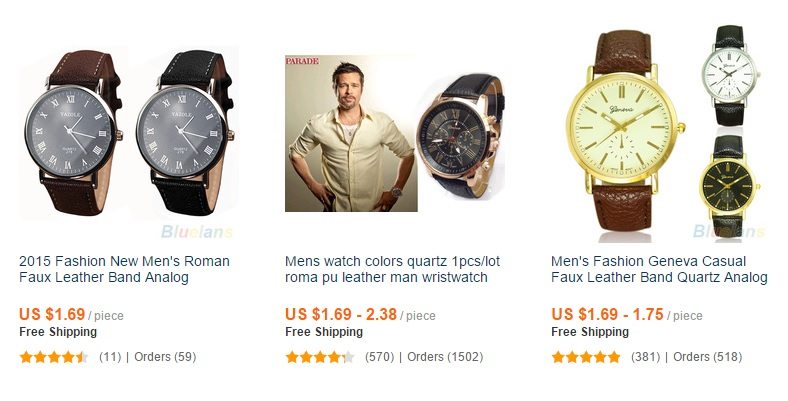This screenshot has width=788, height=401.
Task: Click Orders (518) on Geneva watch
Action: [x=707, y=357]
